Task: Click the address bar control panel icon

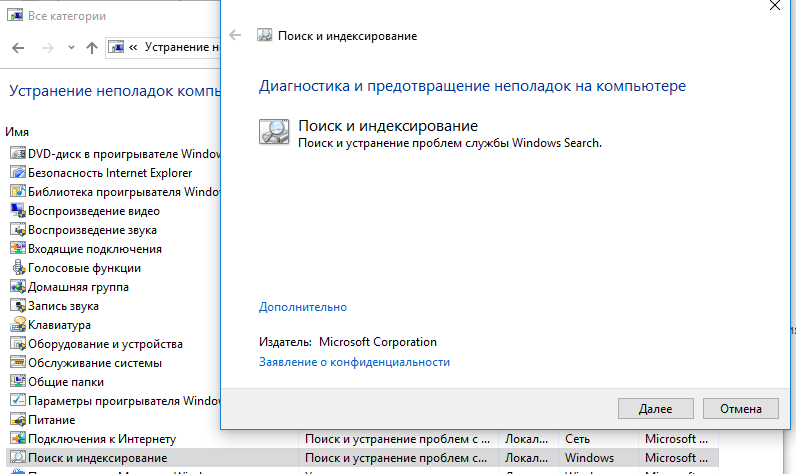Action: coord(117,47)
